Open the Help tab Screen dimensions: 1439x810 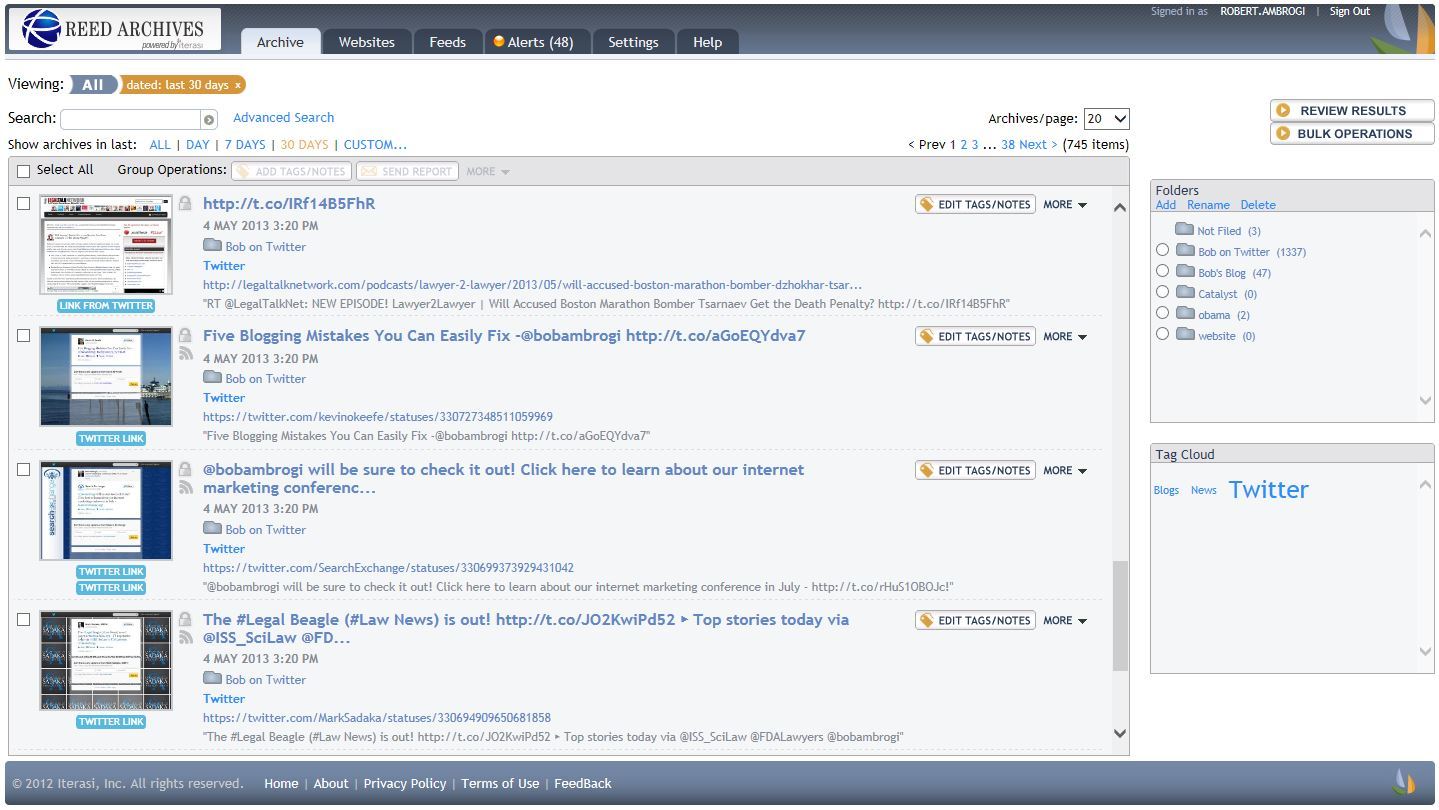click(x=707, y=42)
